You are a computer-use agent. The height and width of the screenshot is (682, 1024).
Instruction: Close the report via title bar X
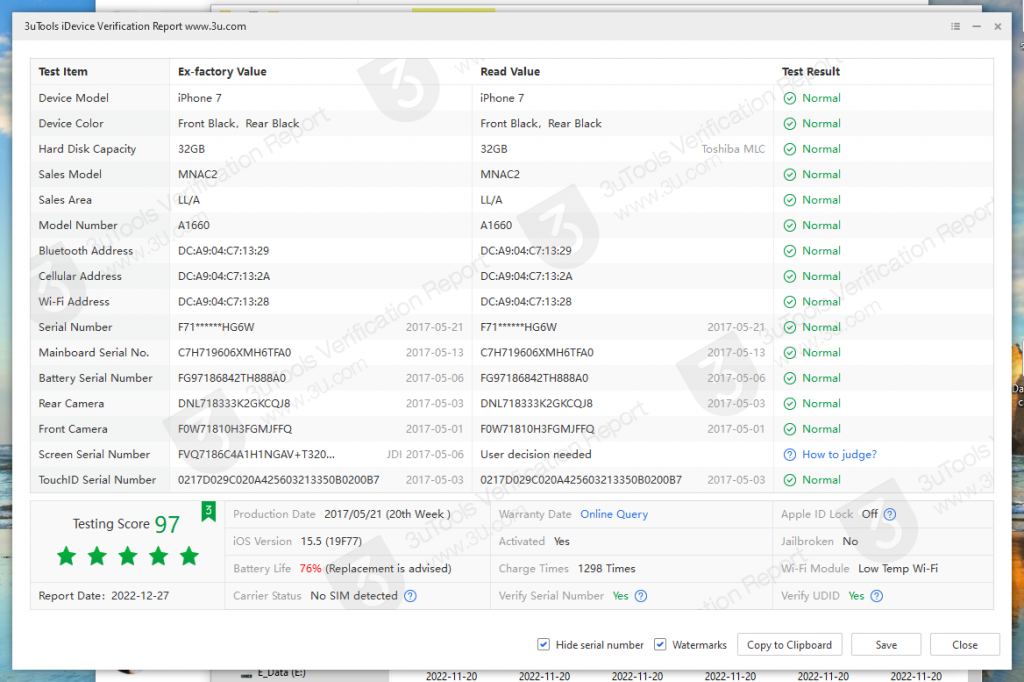[997, 26]
